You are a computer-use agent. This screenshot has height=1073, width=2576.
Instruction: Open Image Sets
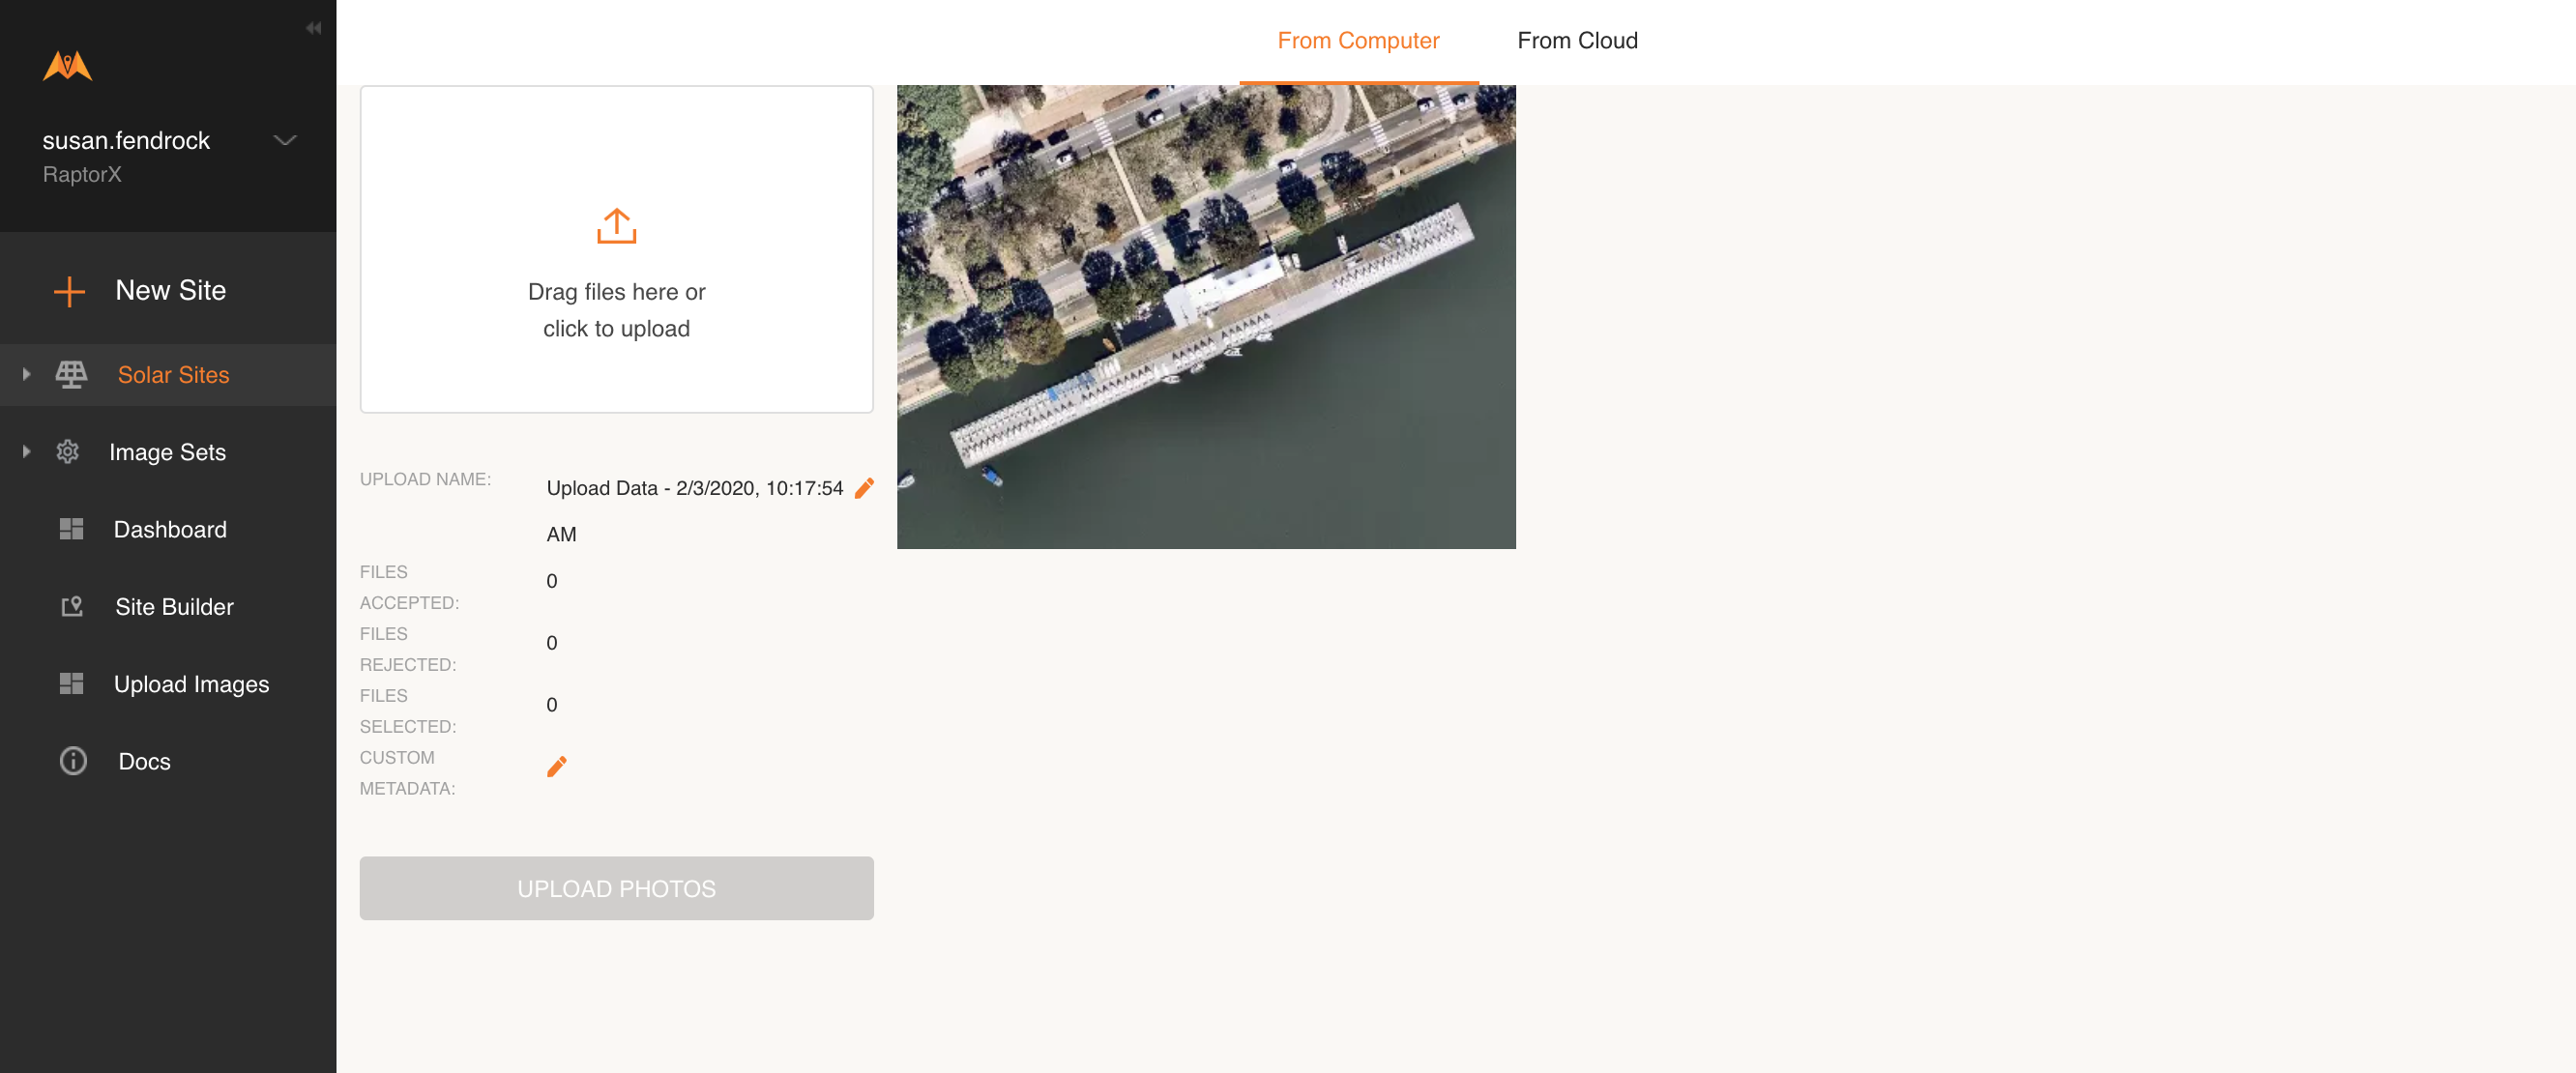point(167,452)
